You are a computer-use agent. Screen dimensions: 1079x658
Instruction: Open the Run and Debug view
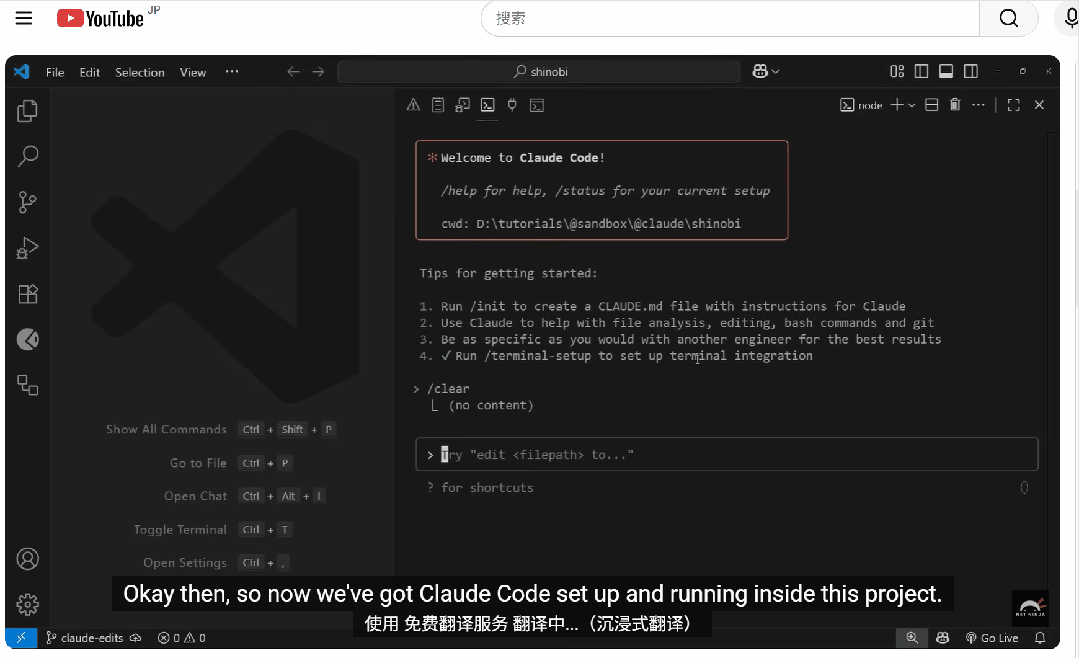point(28,248)
